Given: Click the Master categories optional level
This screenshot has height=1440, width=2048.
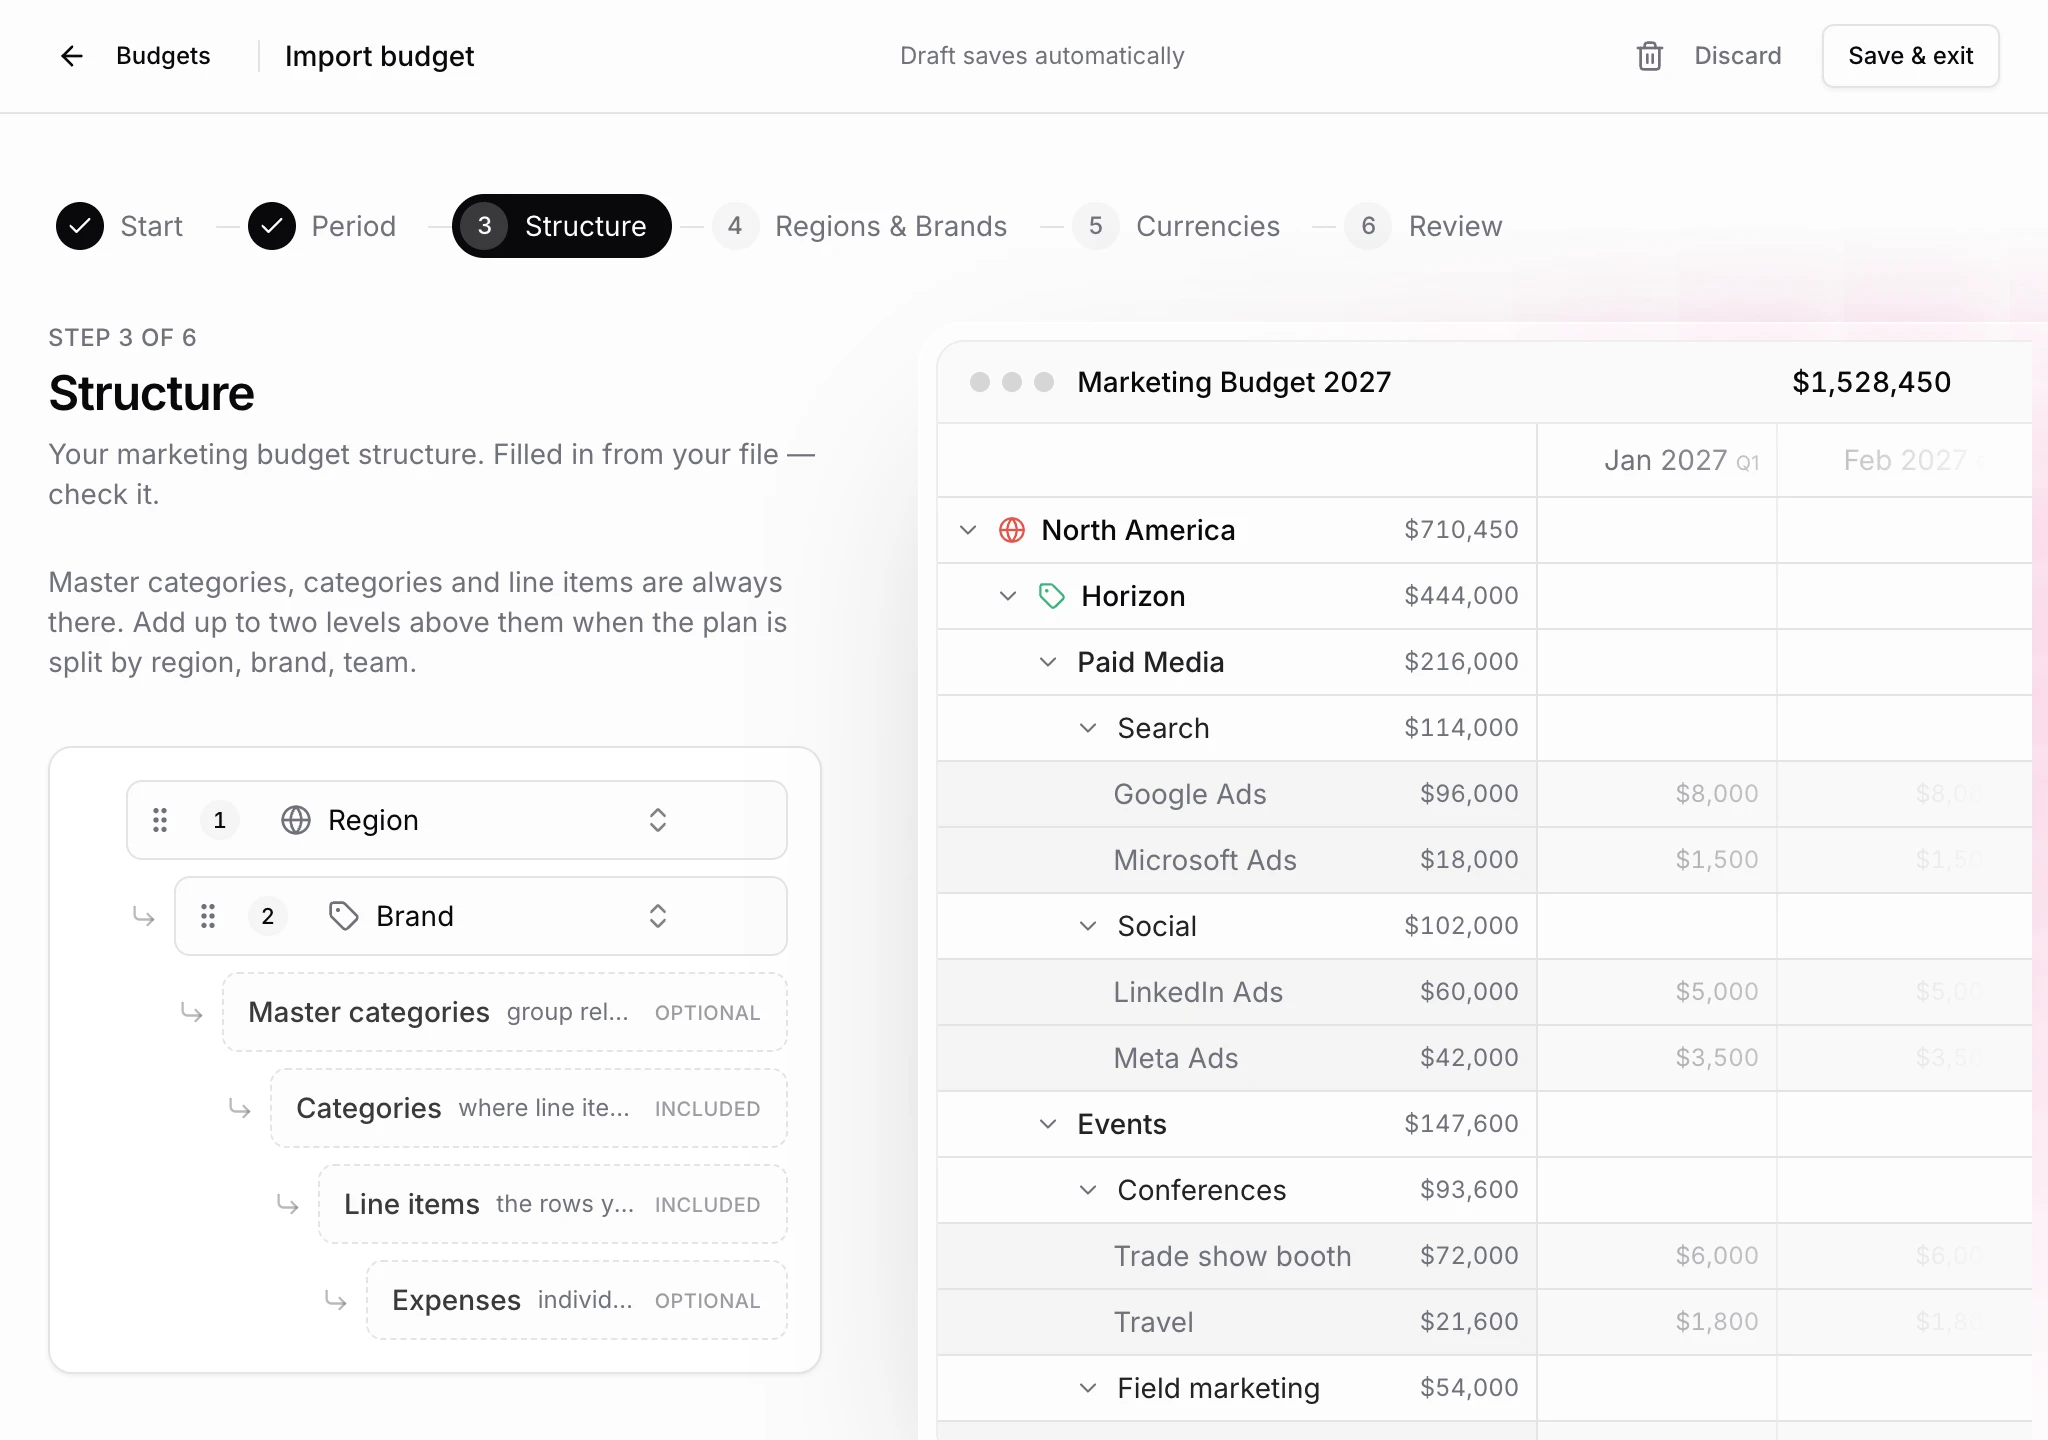Looking at the screenshot, I should (x=505, y=1012).
